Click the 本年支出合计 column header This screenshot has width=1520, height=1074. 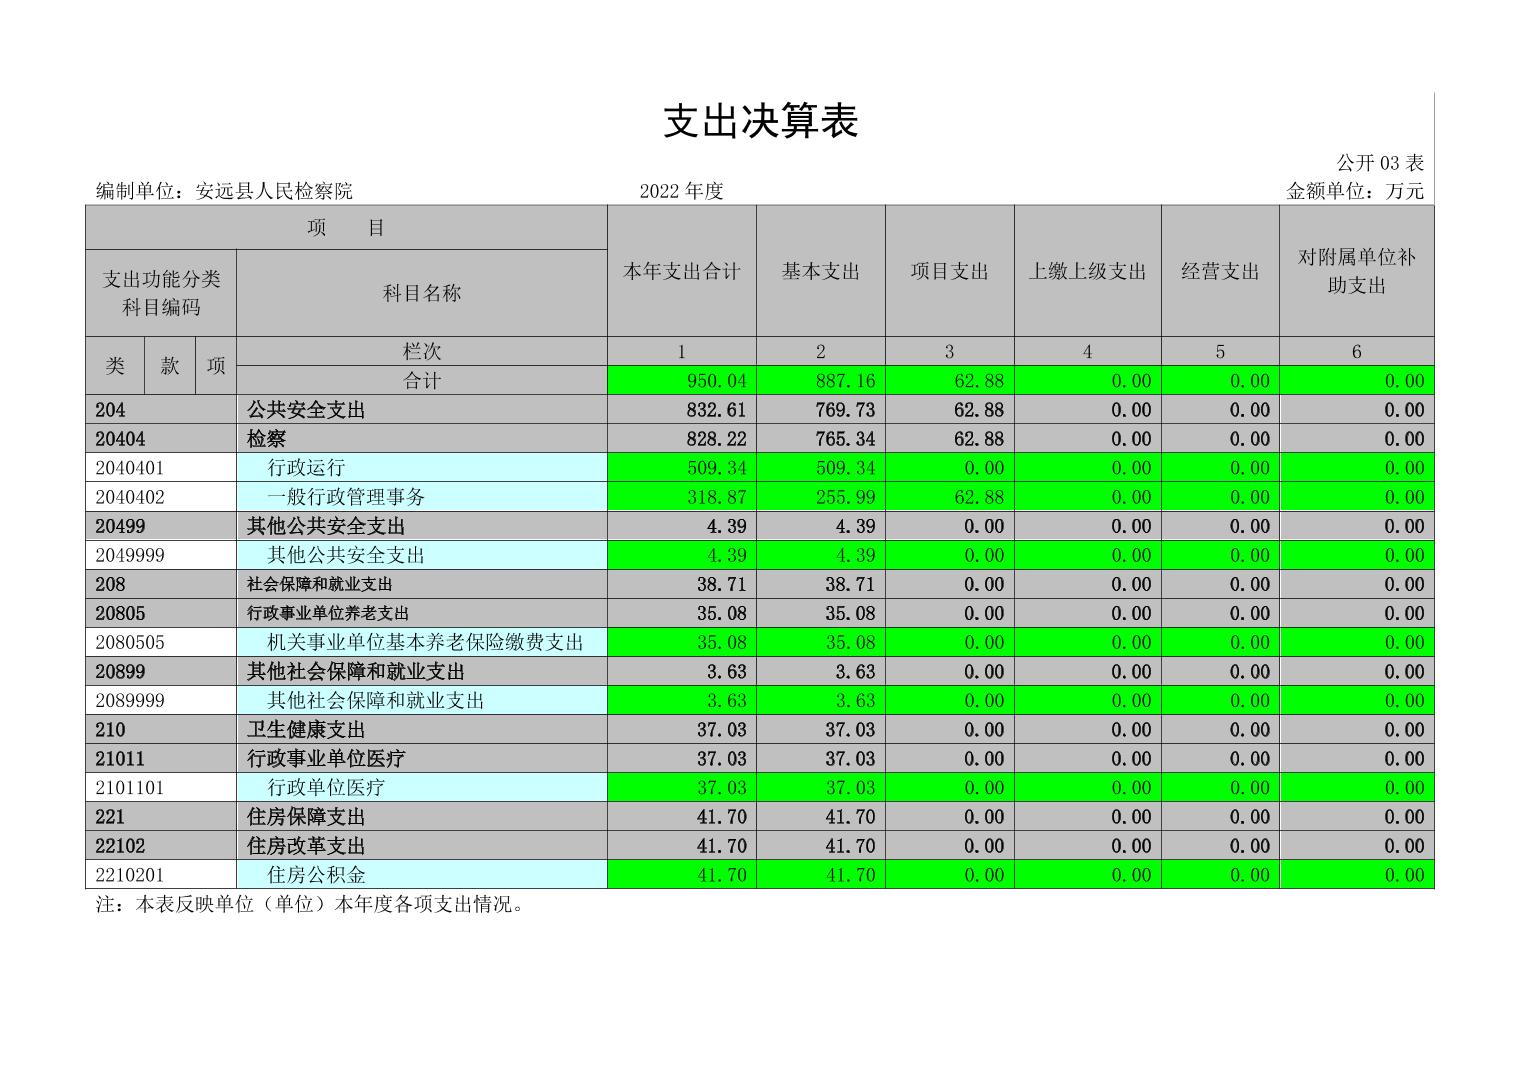point(682,271)
